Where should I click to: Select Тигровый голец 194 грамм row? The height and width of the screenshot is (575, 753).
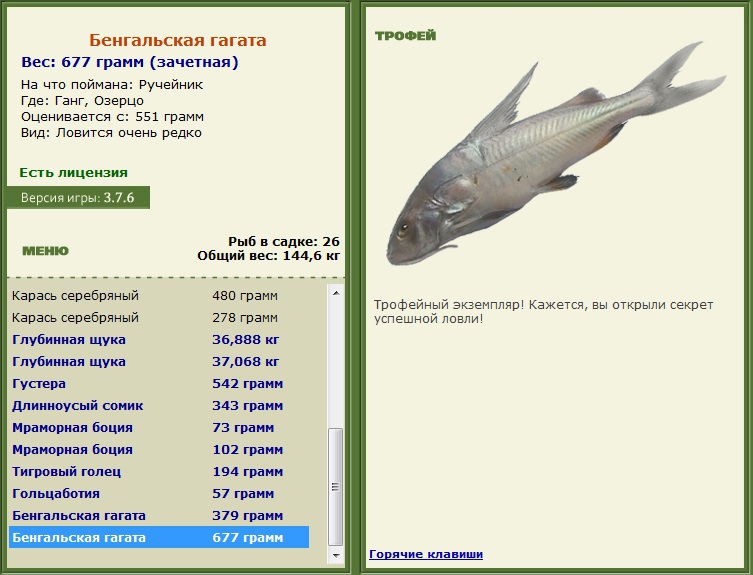tap(158, 472)
